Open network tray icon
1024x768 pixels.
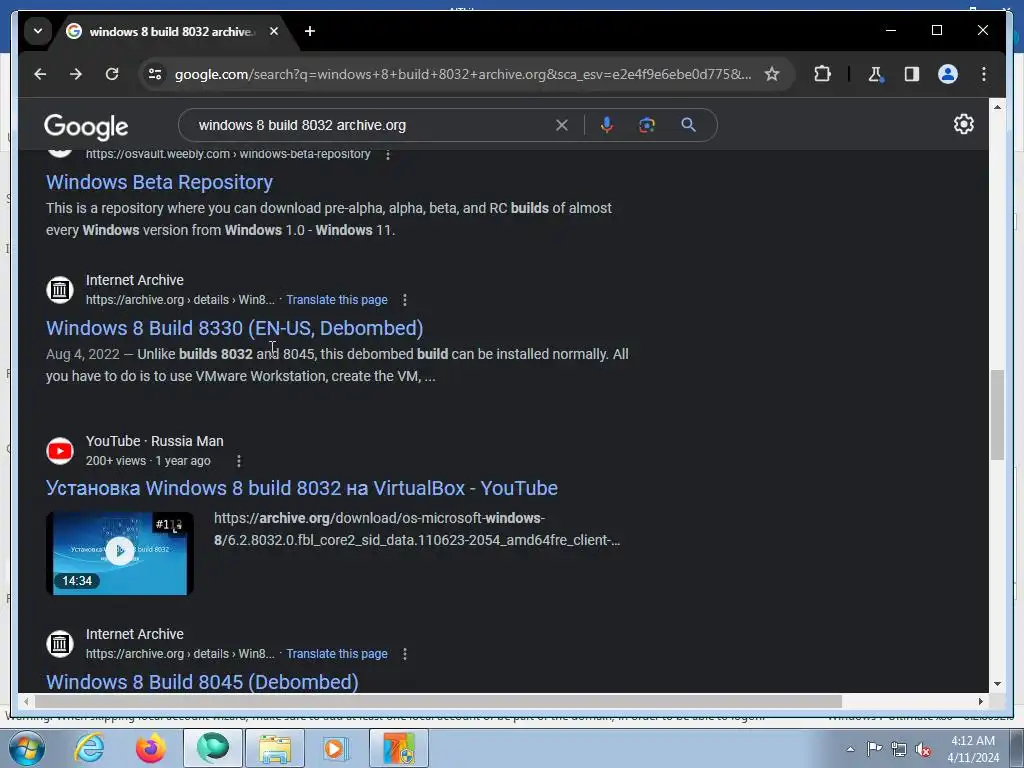(899, 749)
